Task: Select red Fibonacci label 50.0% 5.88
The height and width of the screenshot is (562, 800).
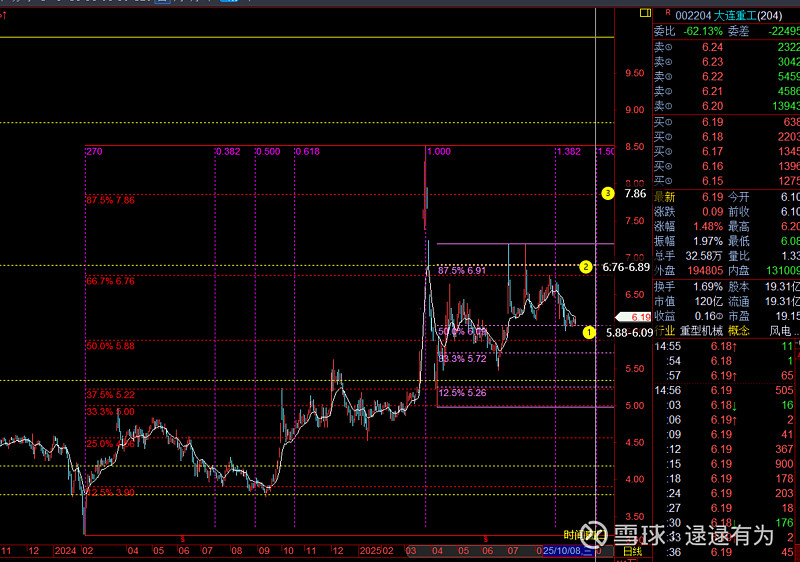Action: [111, 346]
